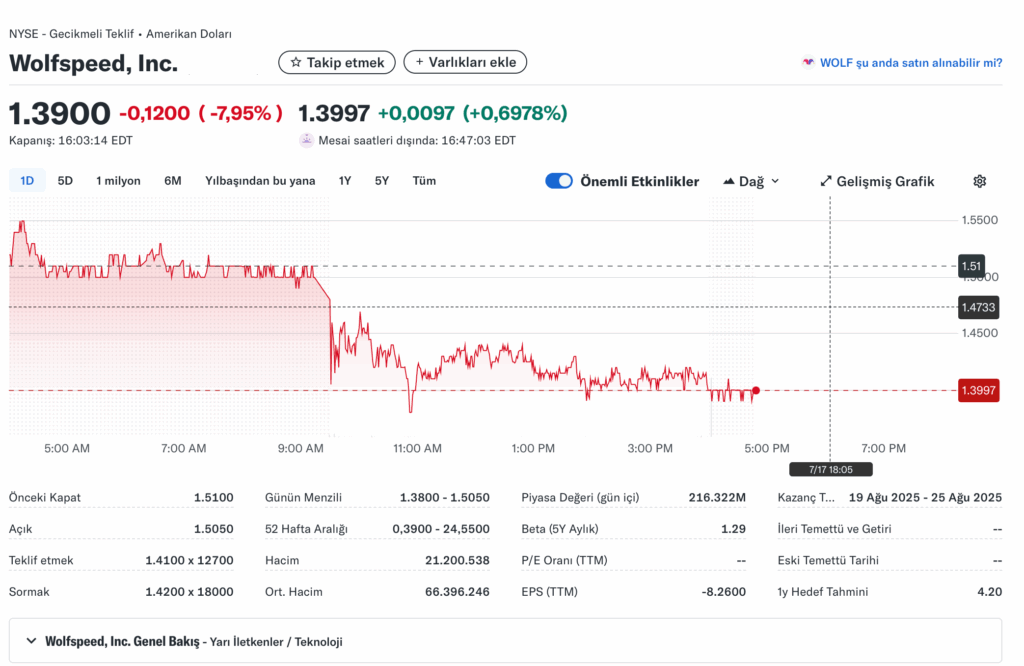1024x666 pixels.
Task: Click the Açık value 1.5050
Action: click(x=214, y=529)
